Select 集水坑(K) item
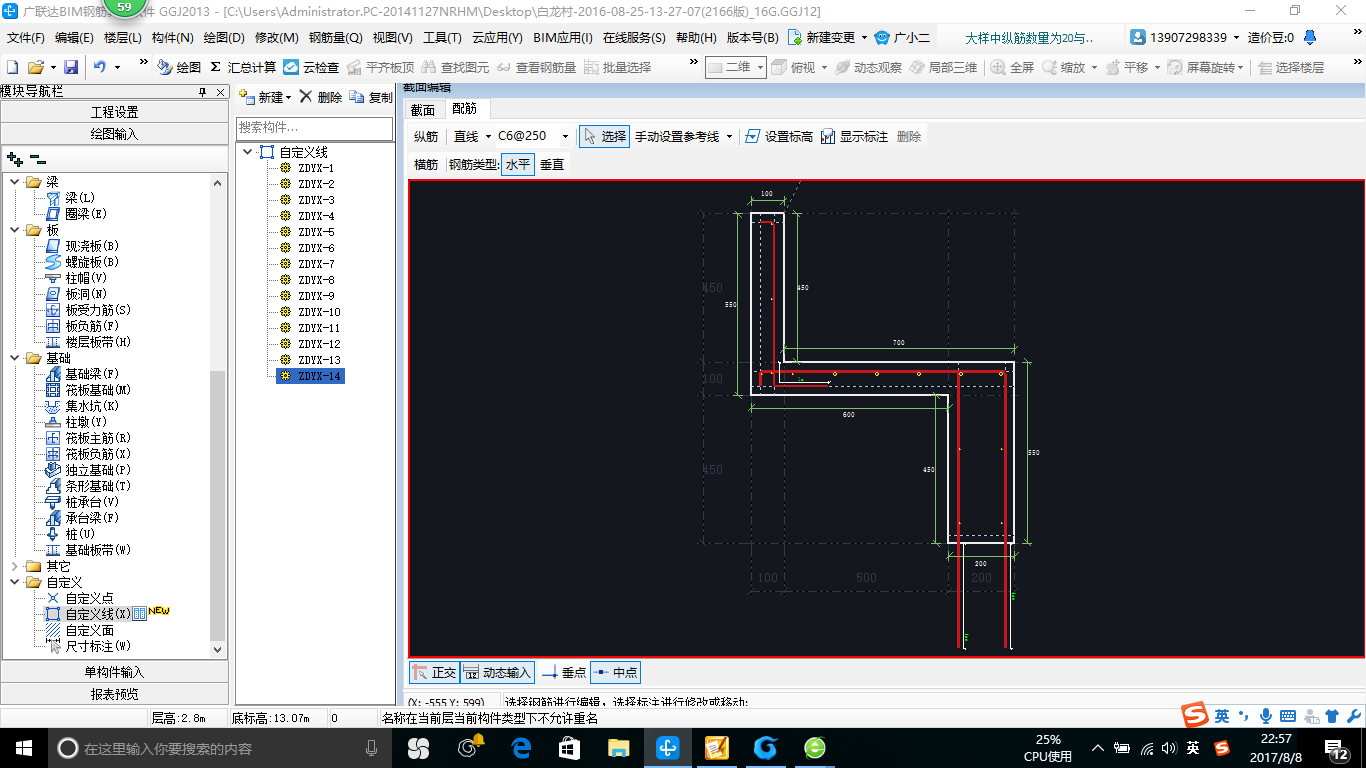 click(x=82, y=406)
